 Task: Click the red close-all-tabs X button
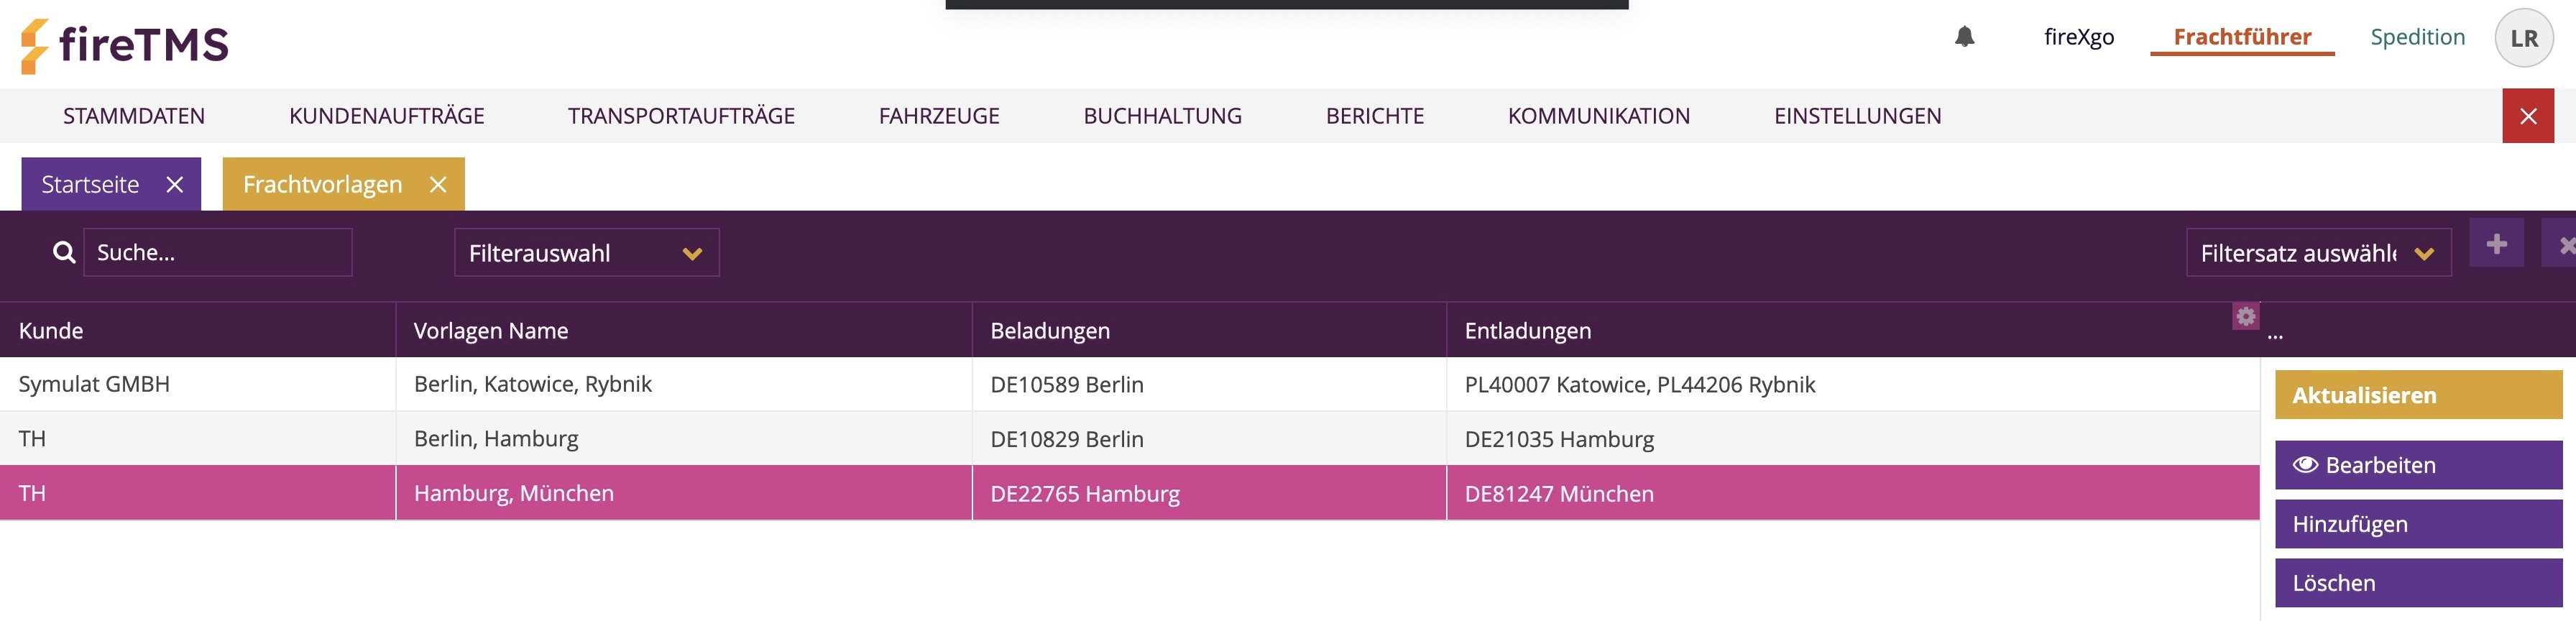pos(2527,116)
